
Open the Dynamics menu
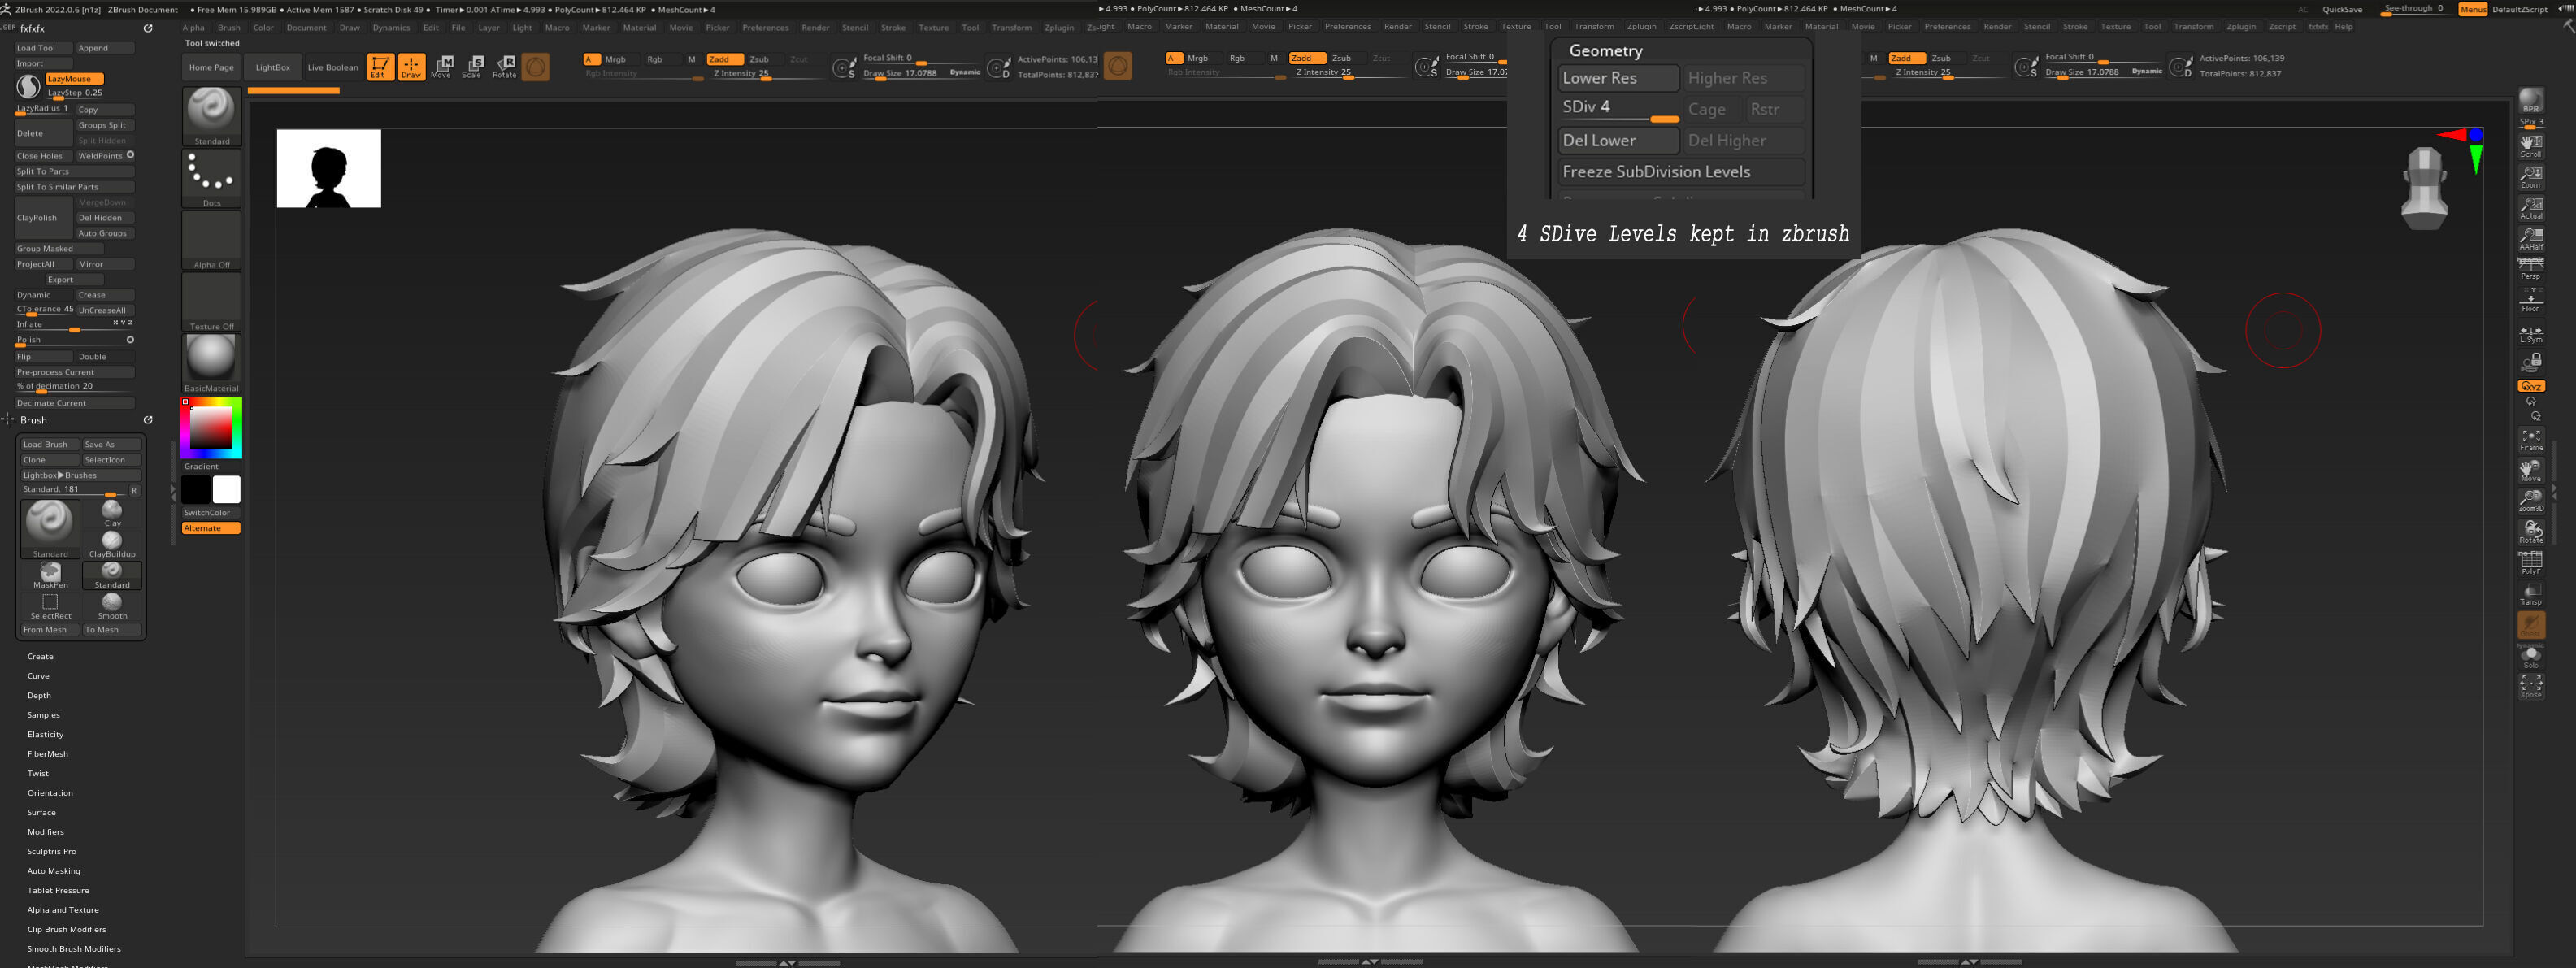pos(391,28)
